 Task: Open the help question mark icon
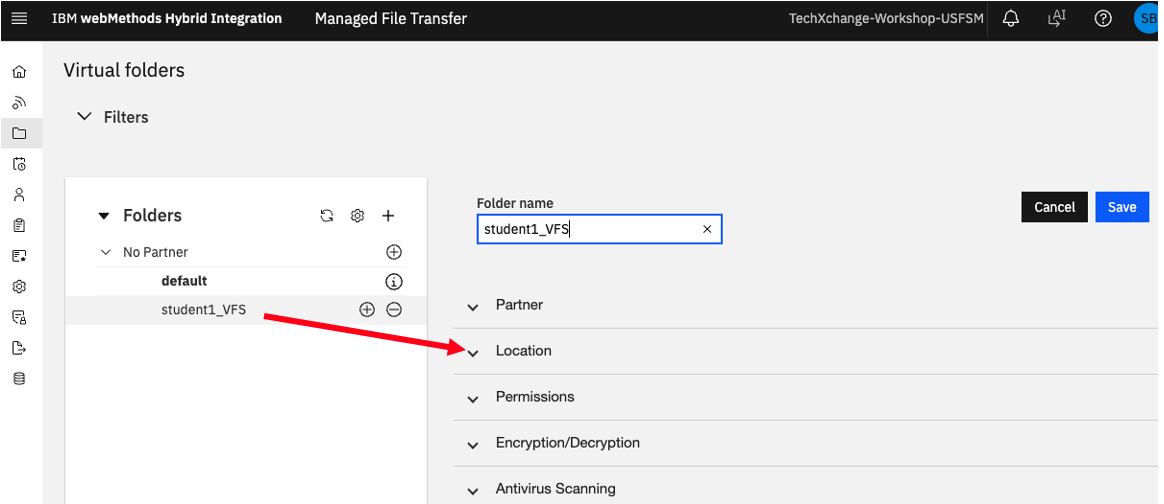1103,19
